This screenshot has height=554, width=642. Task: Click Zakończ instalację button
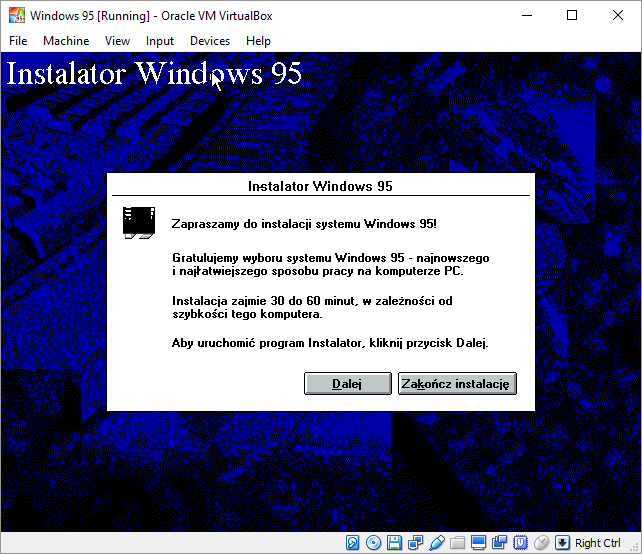[x=457, y=384]
